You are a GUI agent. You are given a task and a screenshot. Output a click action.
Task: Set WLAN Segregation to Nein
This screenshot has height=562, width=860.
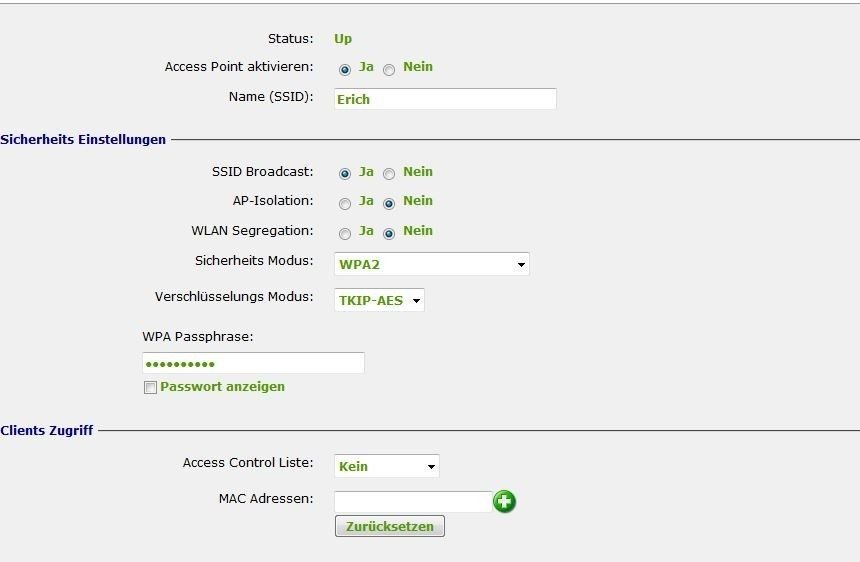click(389, 234)
